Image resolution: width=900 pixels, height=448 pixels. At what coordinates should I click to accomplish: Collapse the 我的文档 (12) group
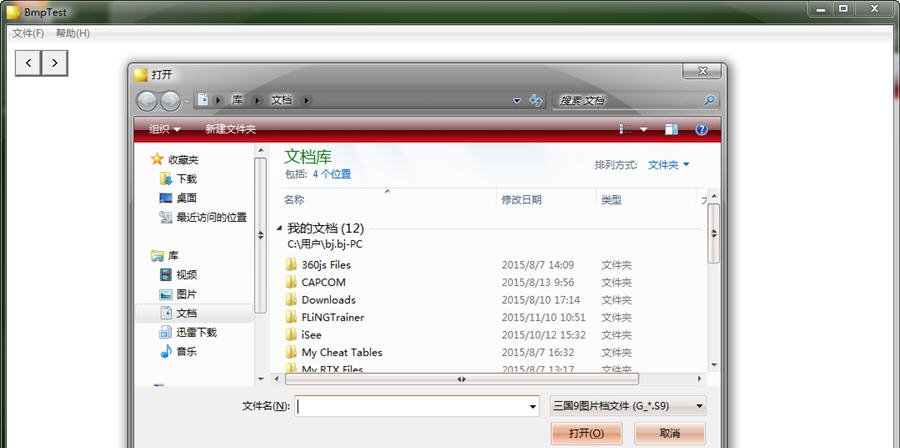[279, 228]
